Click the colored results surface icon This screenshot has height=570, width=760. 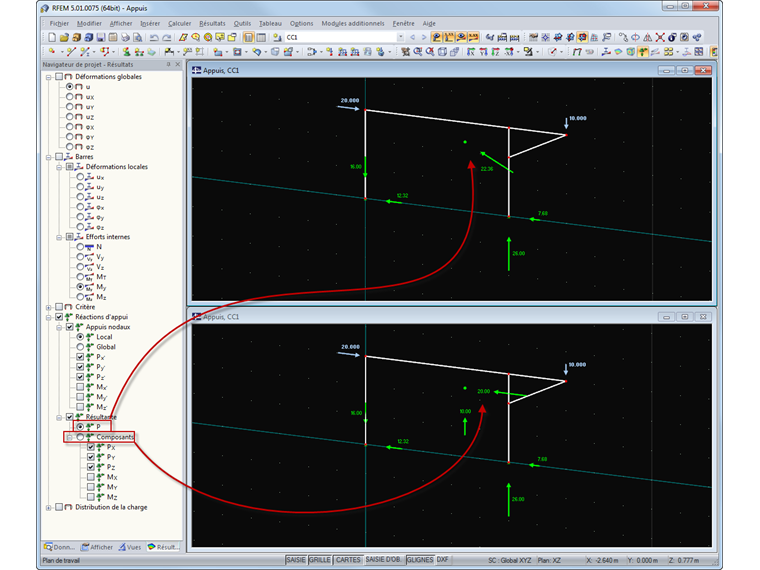(x=618, y=51)
